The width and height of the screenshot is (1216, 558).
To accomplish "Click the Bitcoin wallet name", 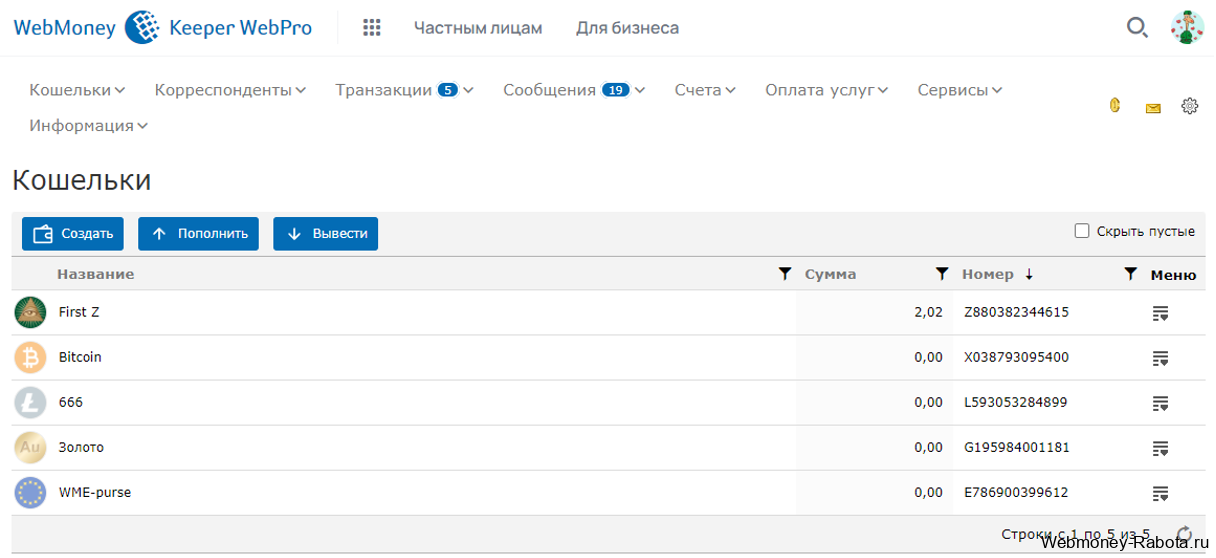I will [x=80, y=357].
